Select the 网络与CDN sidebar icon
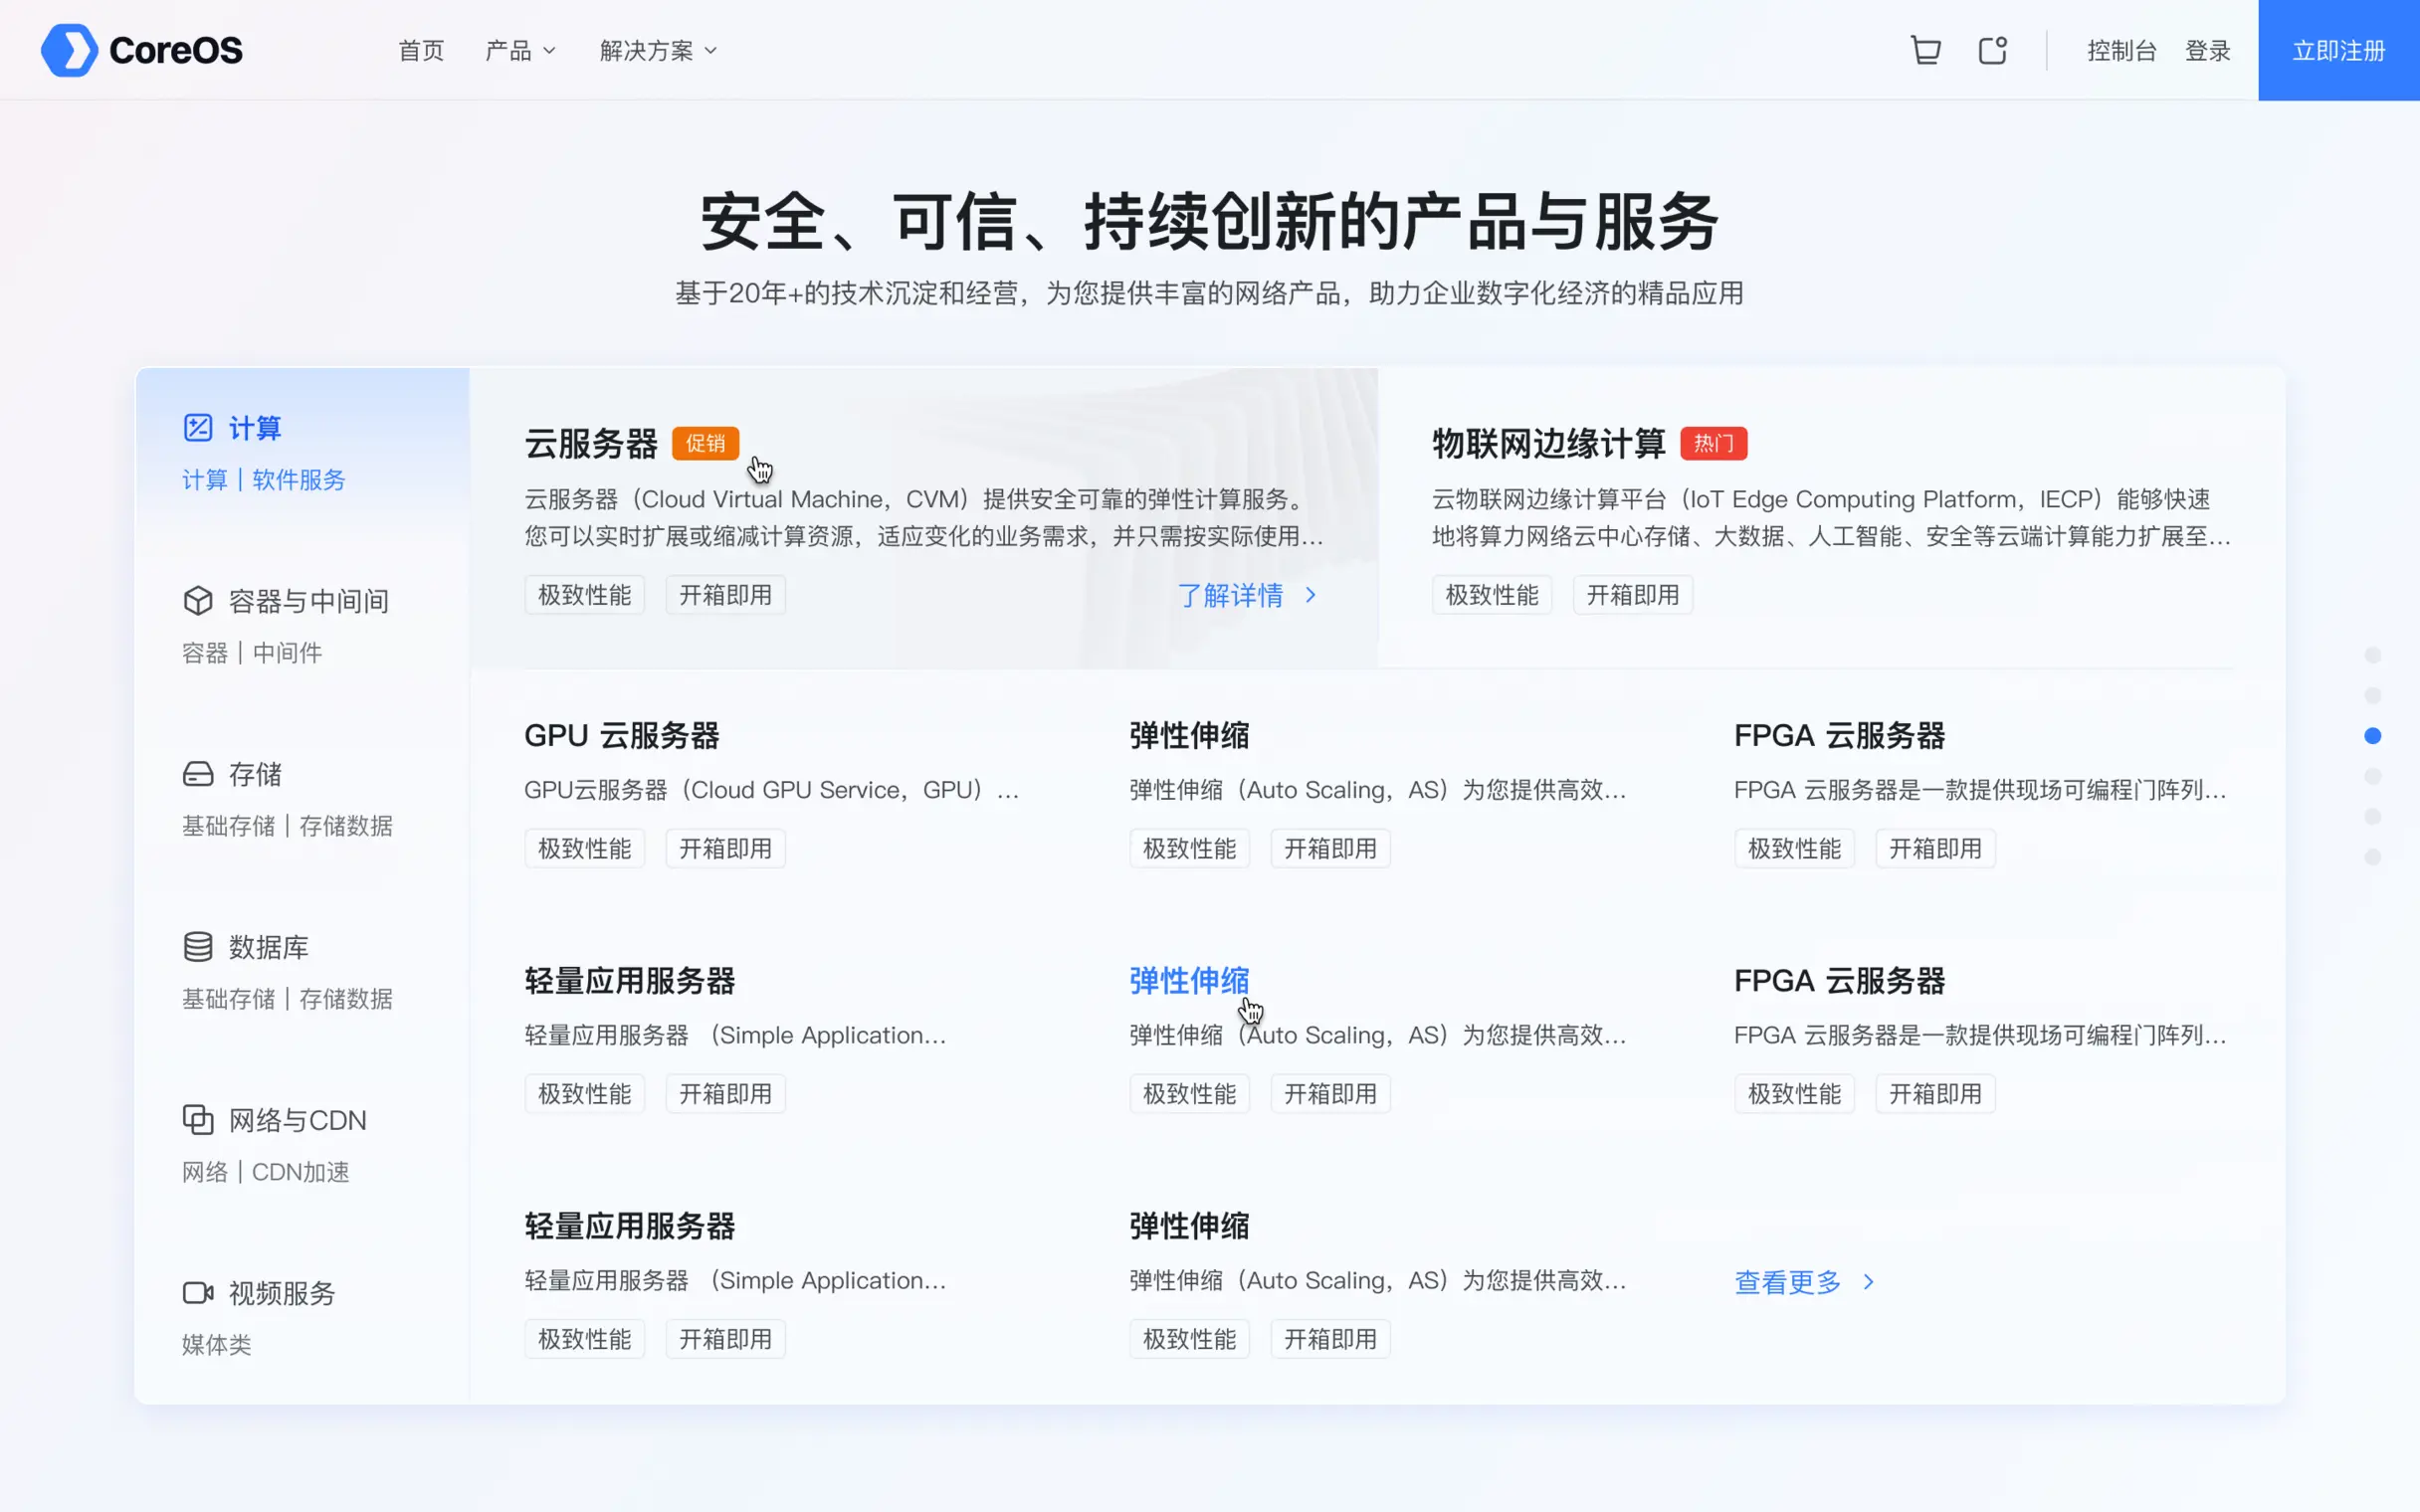Screen dimensions: 2420x1512 (198, 1119)
